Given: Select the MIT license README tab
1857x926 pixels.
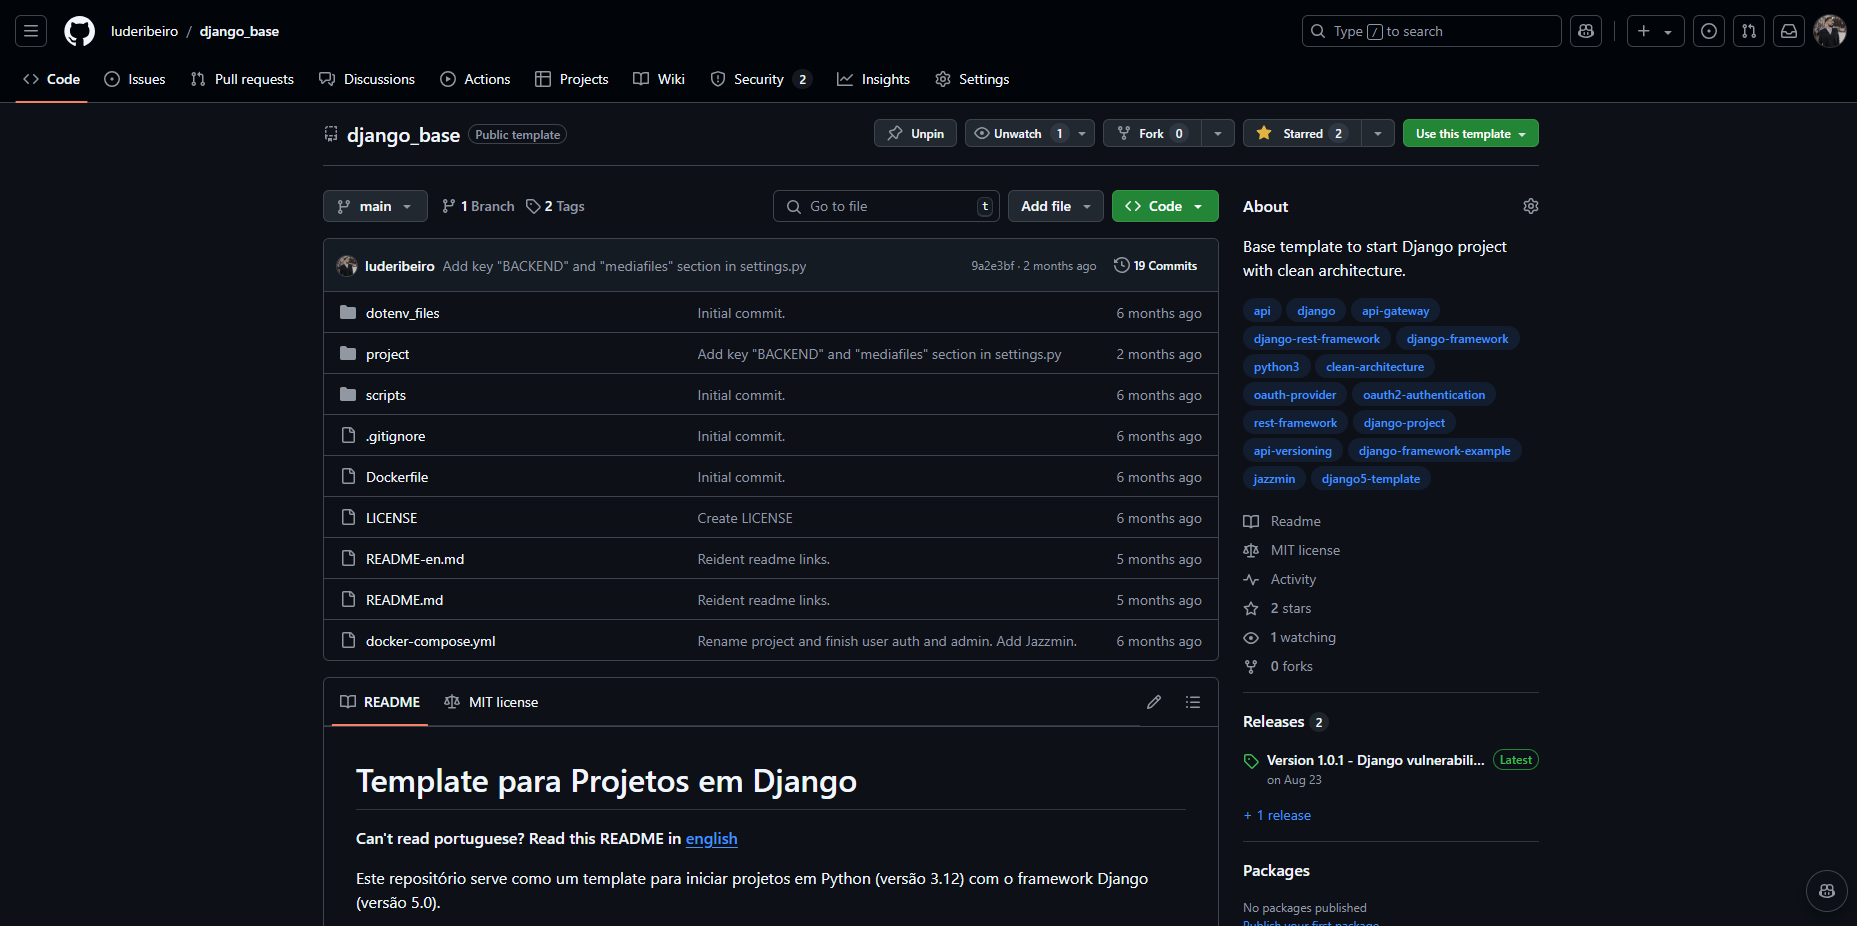Looking at the screenshot, I should 491,702.
